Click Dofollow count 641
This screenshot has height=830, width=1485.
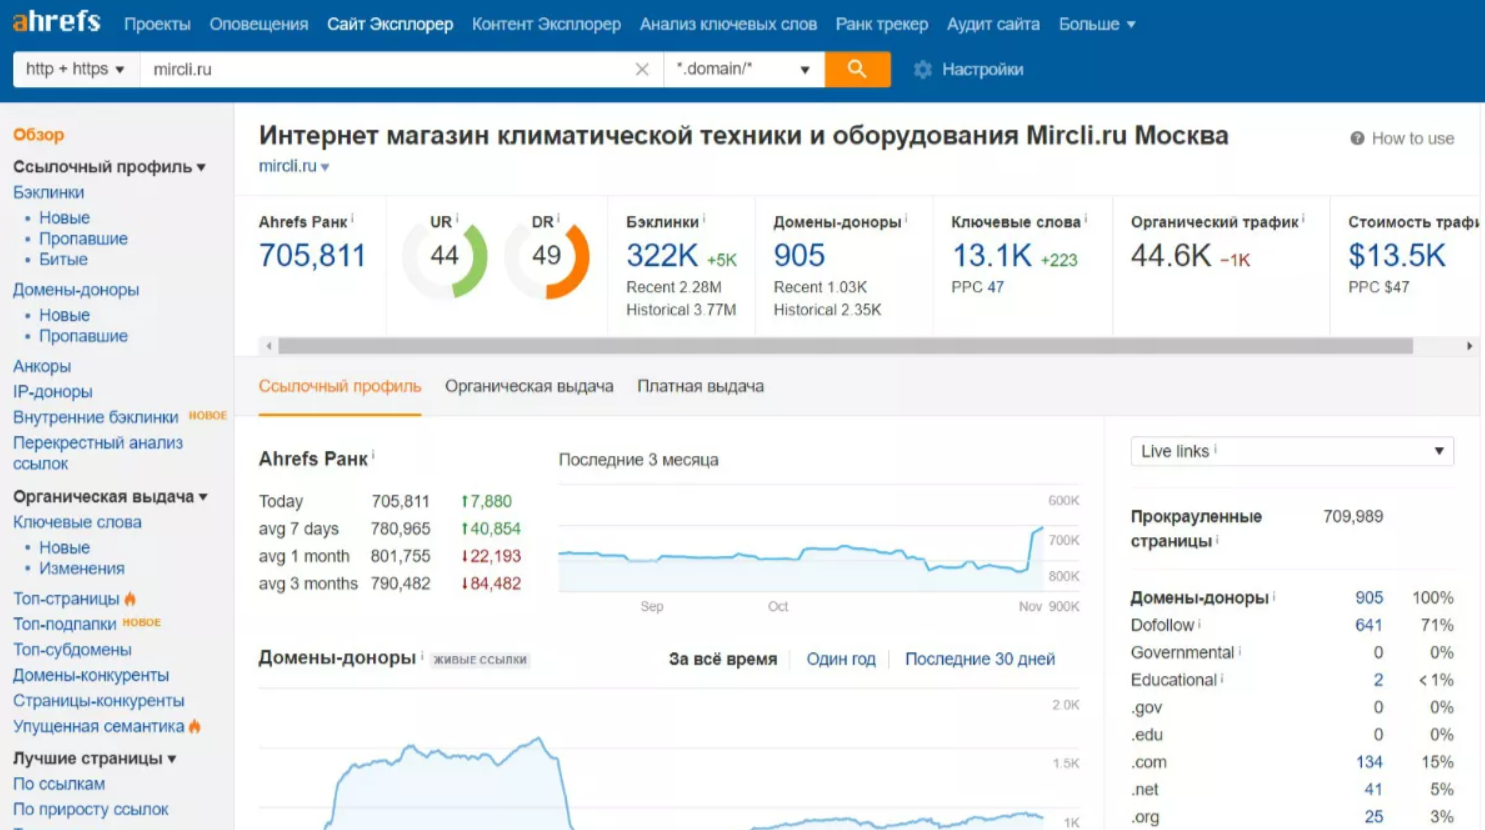point(1369,625)
